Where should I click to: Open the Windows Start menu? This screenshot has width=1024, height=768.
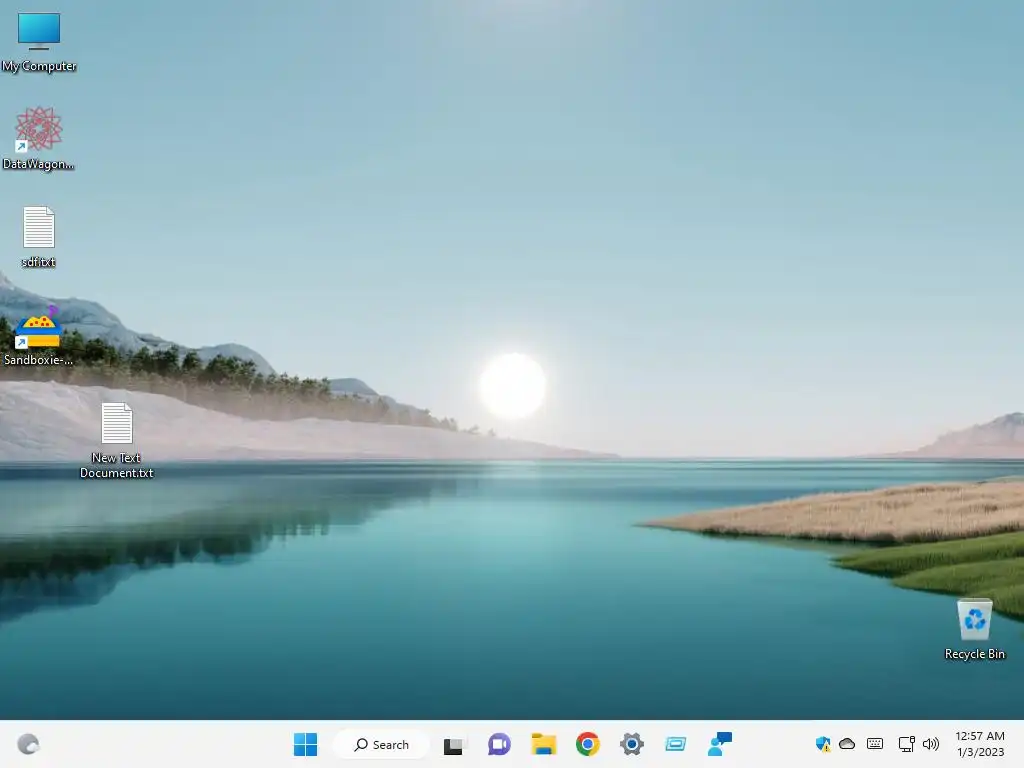(305, 744)
